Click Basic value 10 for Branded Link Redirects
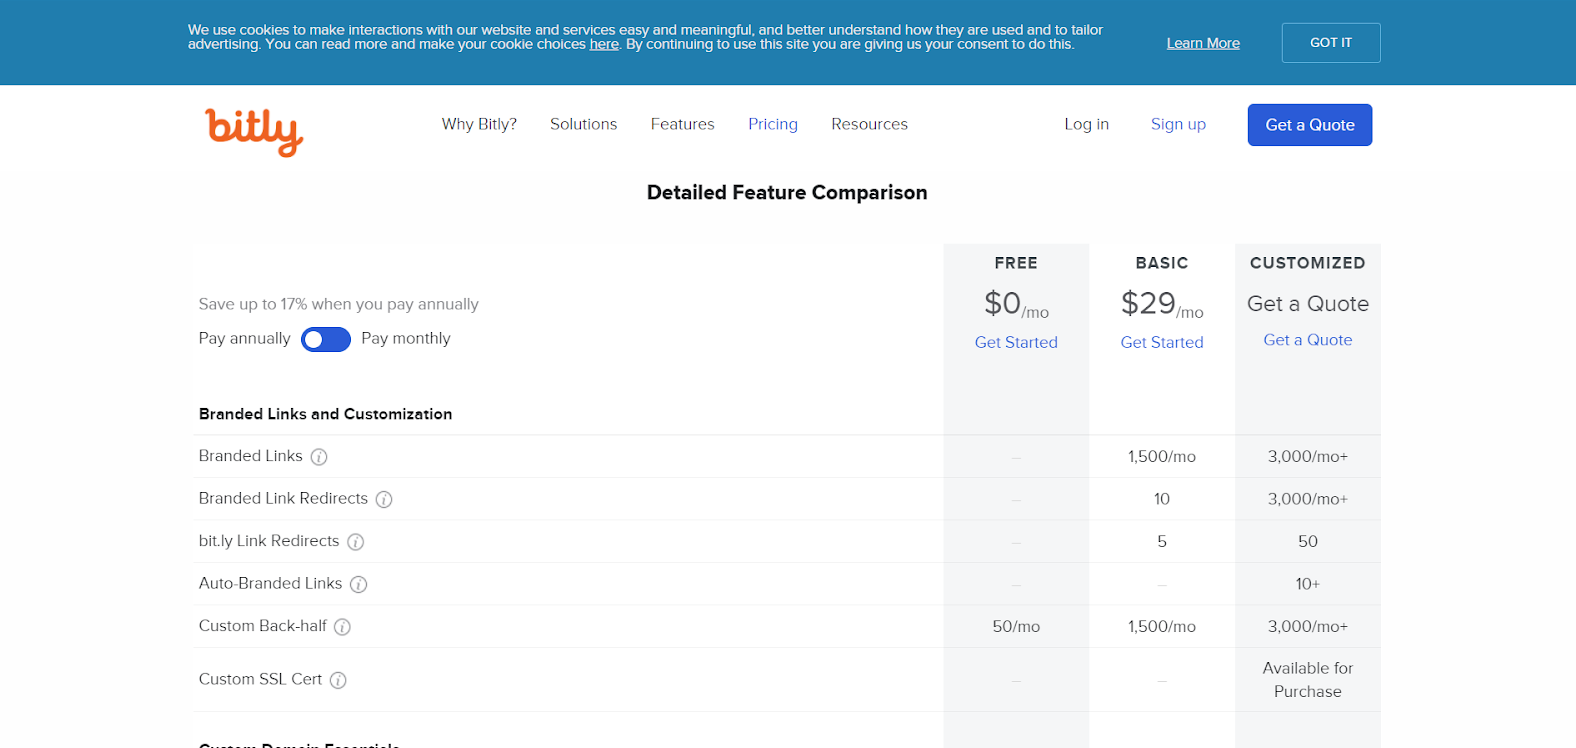Image resolution: width=1576 pixels, height=748 pixels. tap(1162, 499)
